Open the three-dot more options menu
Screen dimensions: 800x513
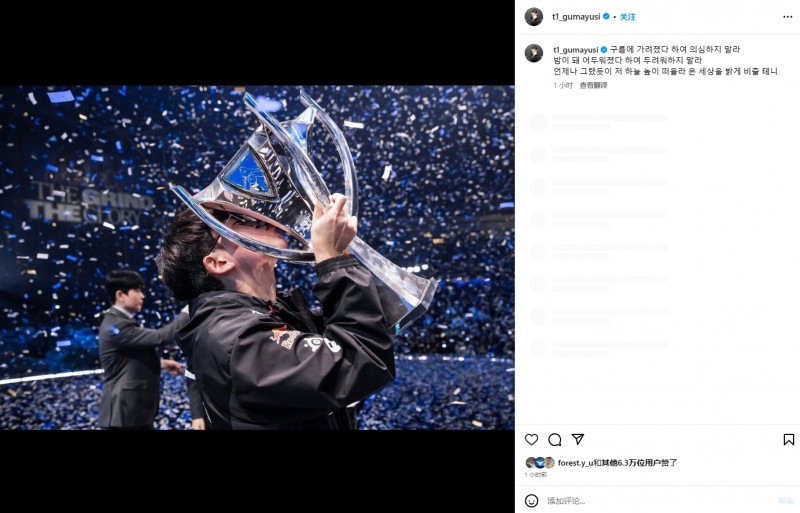click(787, 17)
